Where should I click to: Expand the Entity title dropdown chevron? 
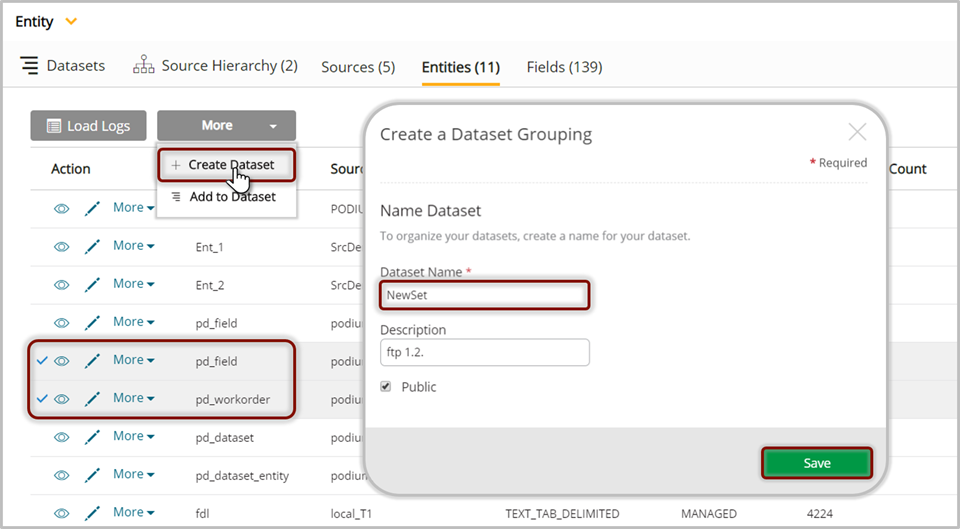point(70,21)
